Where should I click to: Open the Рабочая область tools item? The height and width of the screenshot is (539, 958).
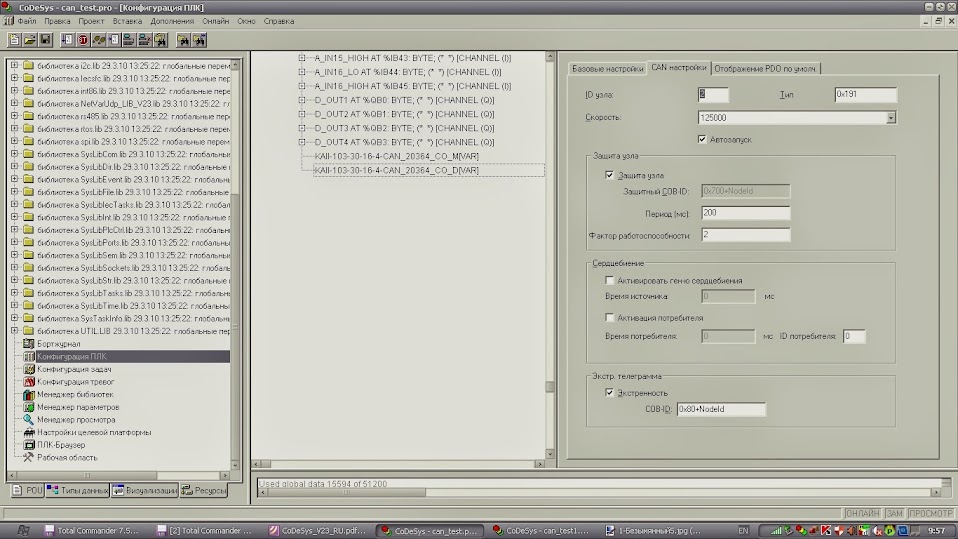point(29,458)
